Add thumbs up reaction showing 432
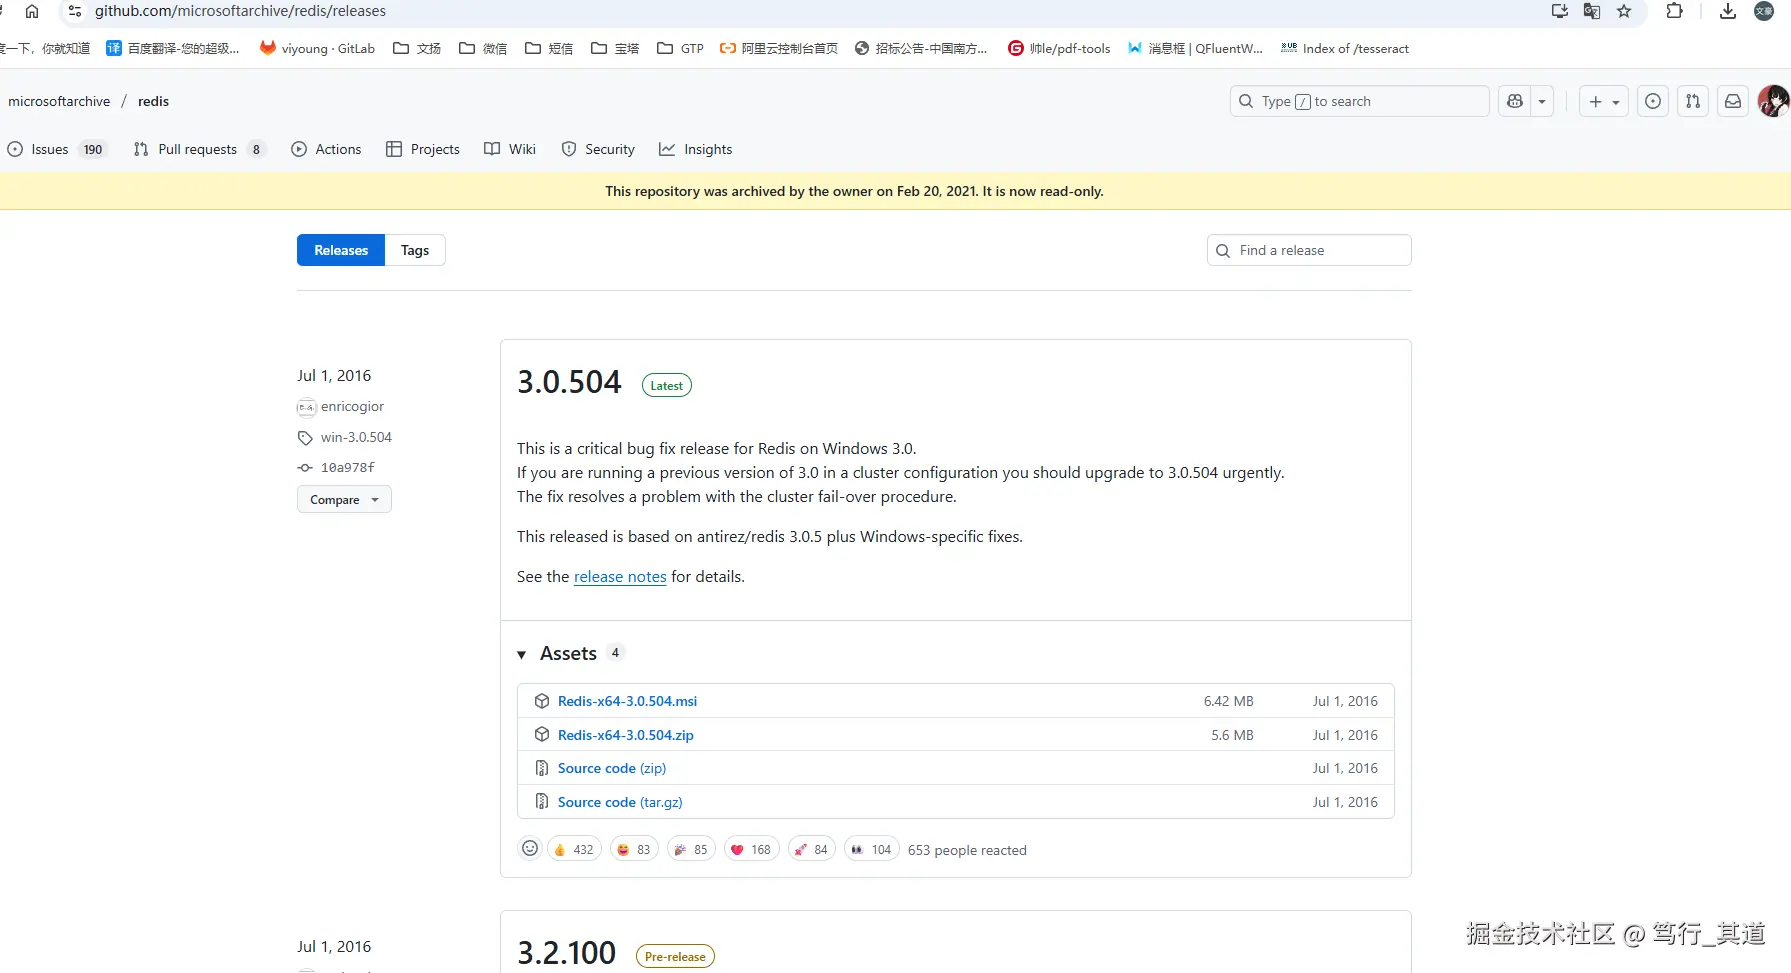This screenshot has height=973, width=1791. 574,850
